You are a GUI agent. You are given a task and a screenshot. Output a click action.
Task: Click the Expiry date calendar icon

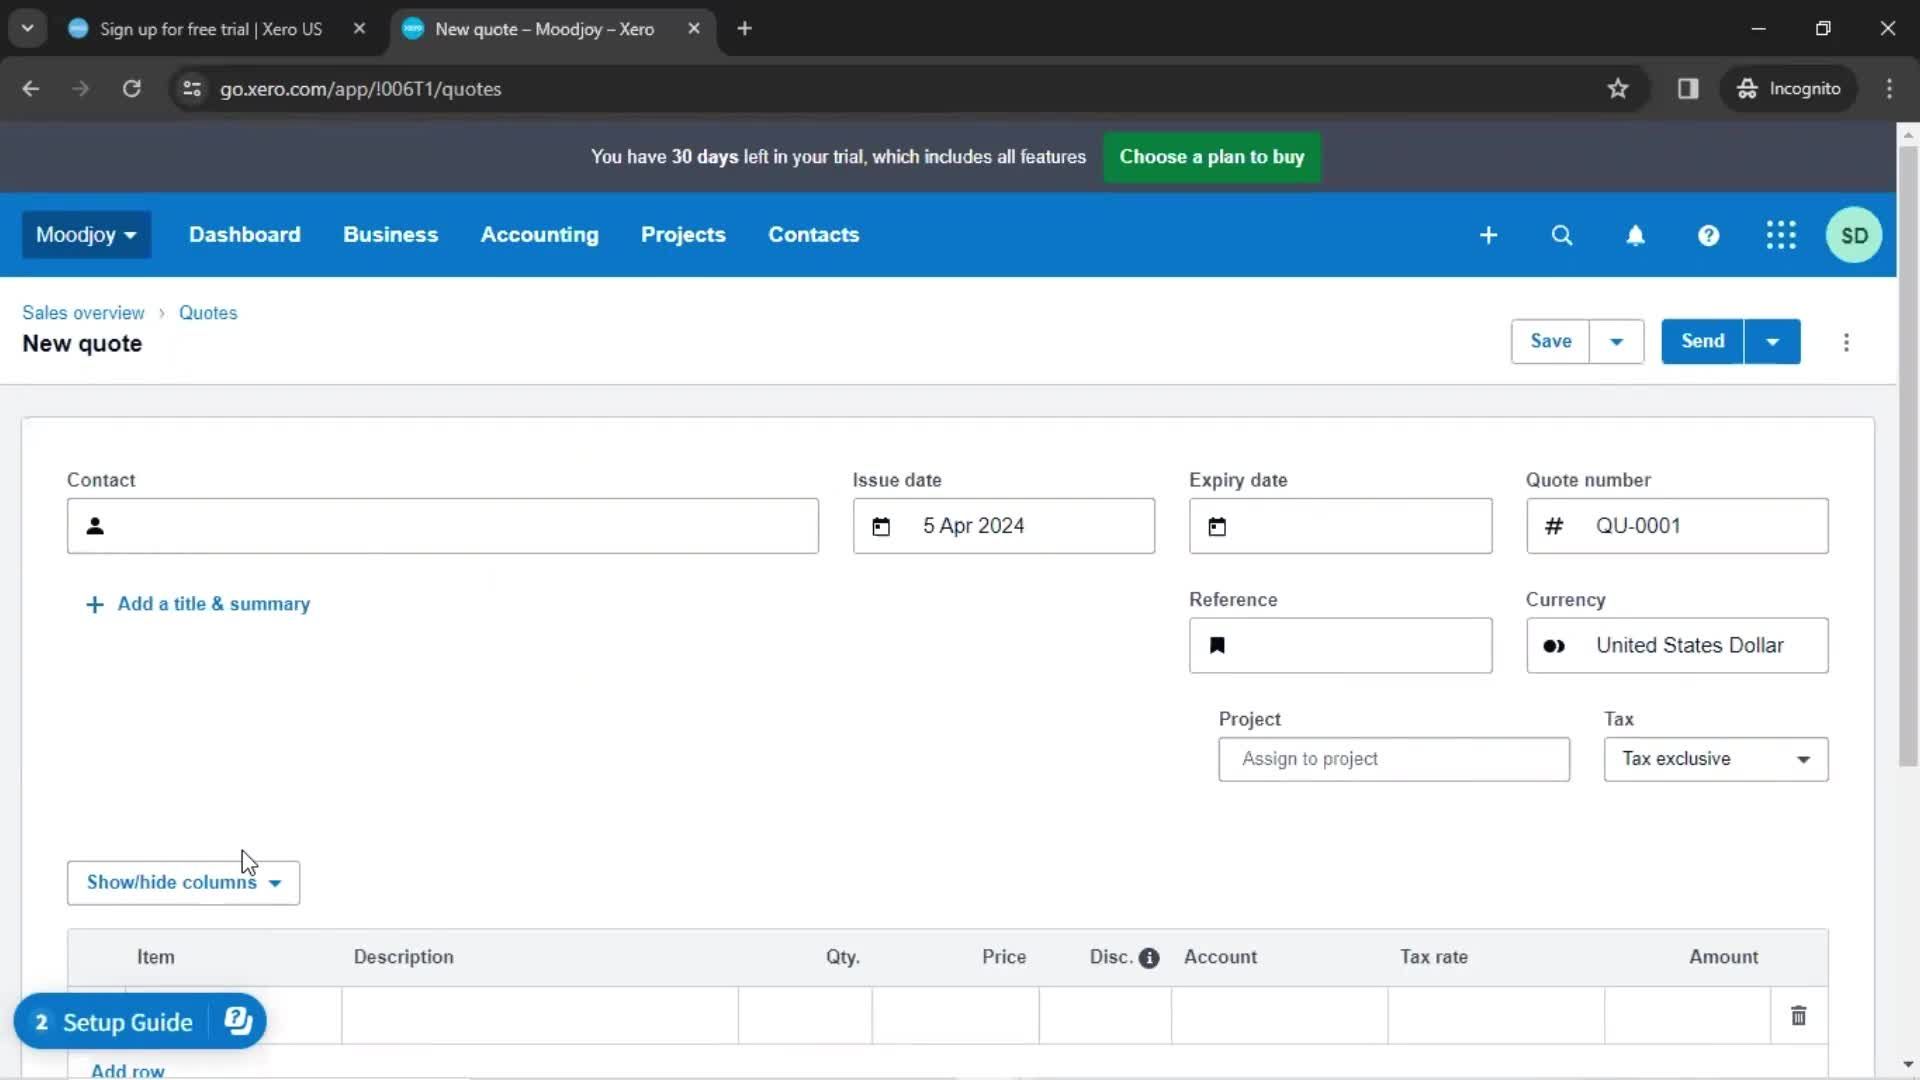[x=1217, y=527]
